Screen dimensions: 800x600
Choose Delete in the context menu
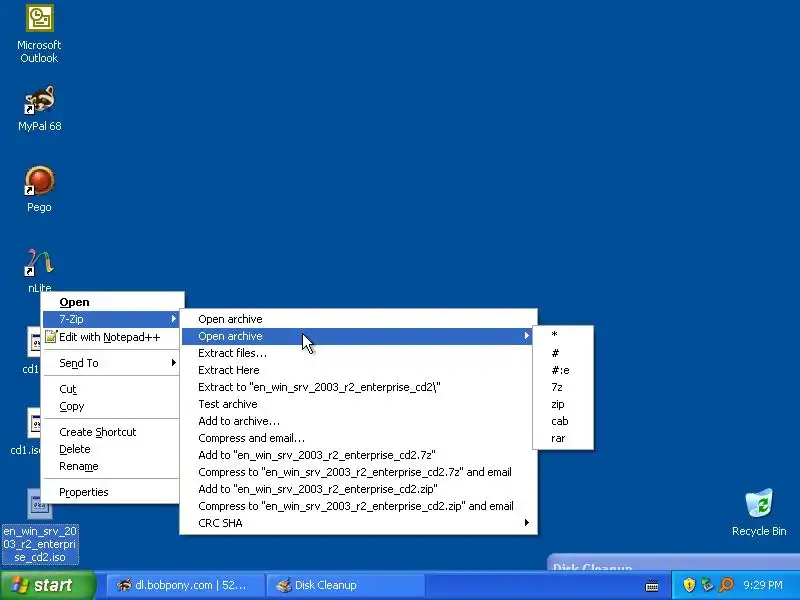coord(111,449)
